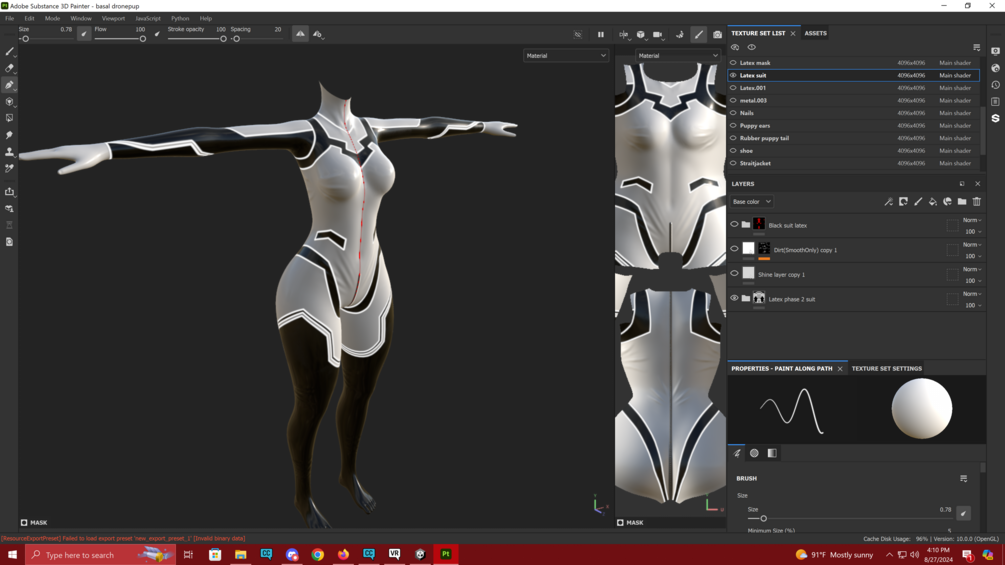Switch to the Assets tab
Screen dimensions: 1005x565
tap(815, 33)
